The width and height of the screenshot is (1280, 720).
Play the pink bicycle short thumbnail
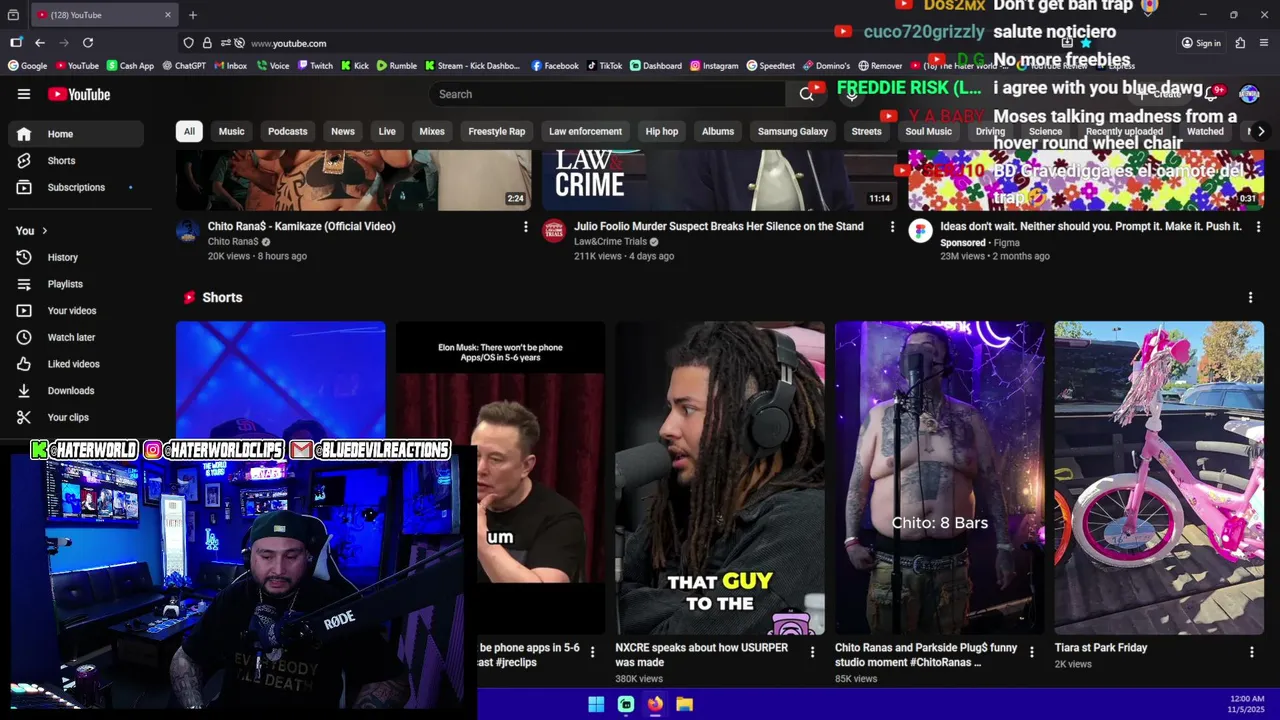coord(1159,478)
